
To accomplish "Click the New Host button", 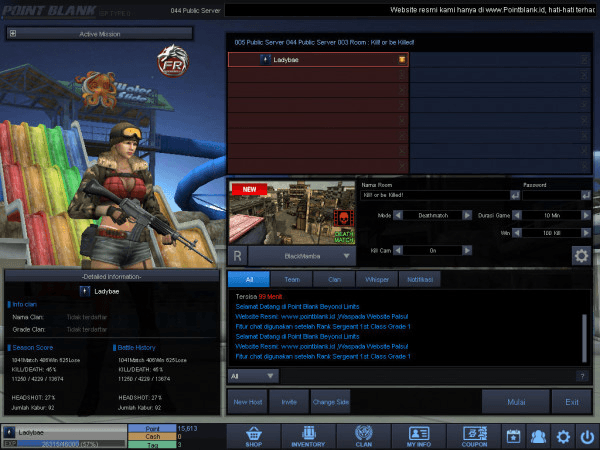I will (248, 402).
